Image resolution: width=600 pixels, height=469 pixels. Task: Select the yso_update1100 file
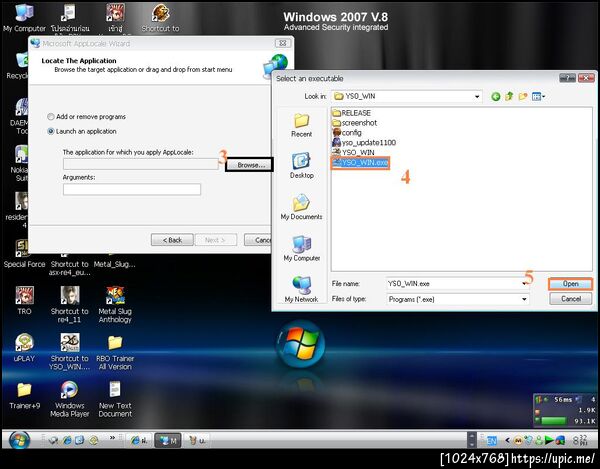coord(364,142)
